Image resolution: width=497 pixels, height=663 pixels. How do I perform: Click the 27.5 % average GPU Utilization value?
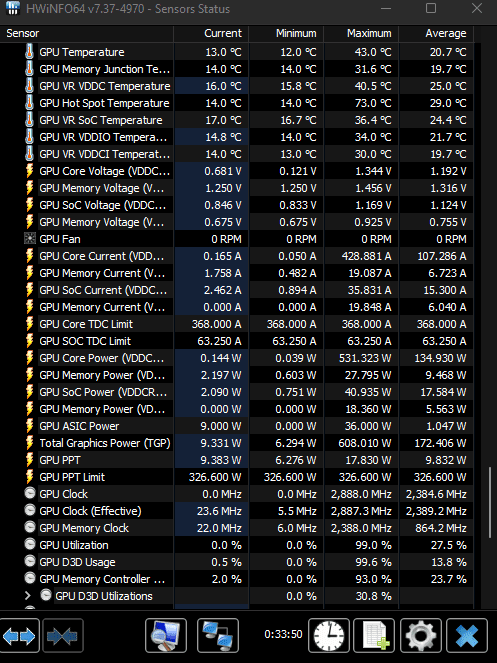[x=448, y=545]
